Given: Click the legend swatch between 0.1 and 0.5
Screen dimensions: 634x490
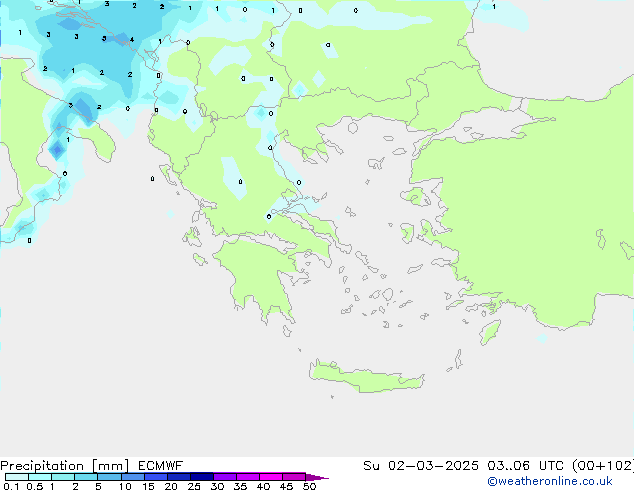Looking at the screenshot, I should pyautogui.click(x=17, y=477).
